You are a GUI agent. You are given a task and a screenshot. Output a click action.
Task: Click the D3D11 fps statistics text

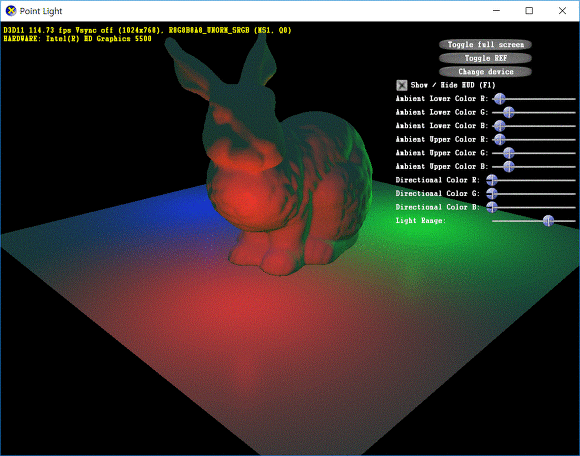tap(147, 30)
